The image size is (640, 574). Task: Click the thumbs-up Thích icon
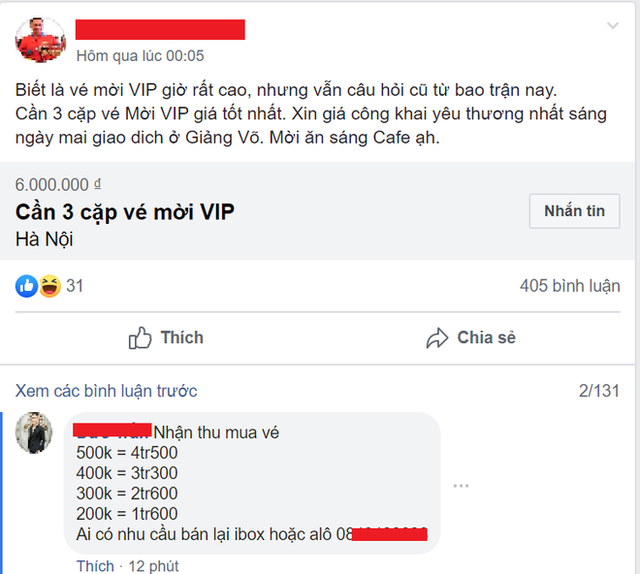point(140,338)
